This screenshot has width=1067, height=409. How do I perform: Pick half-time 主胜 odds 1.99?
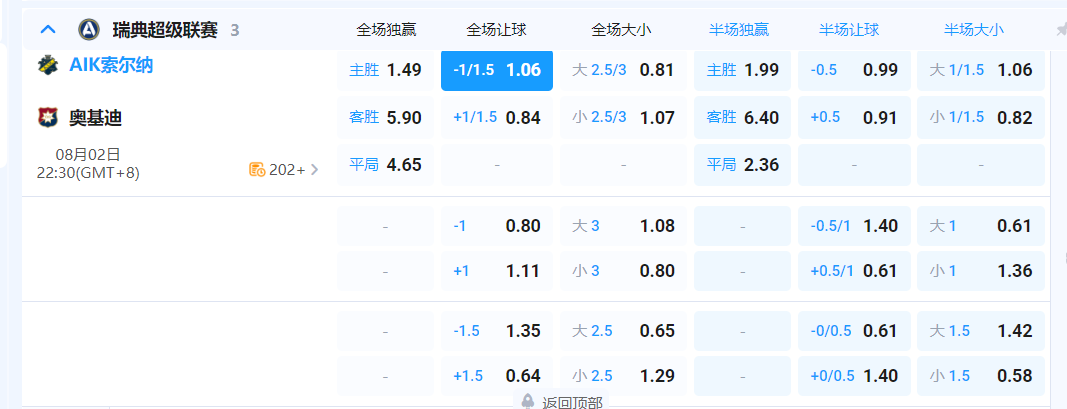click(x=742, y=70)
